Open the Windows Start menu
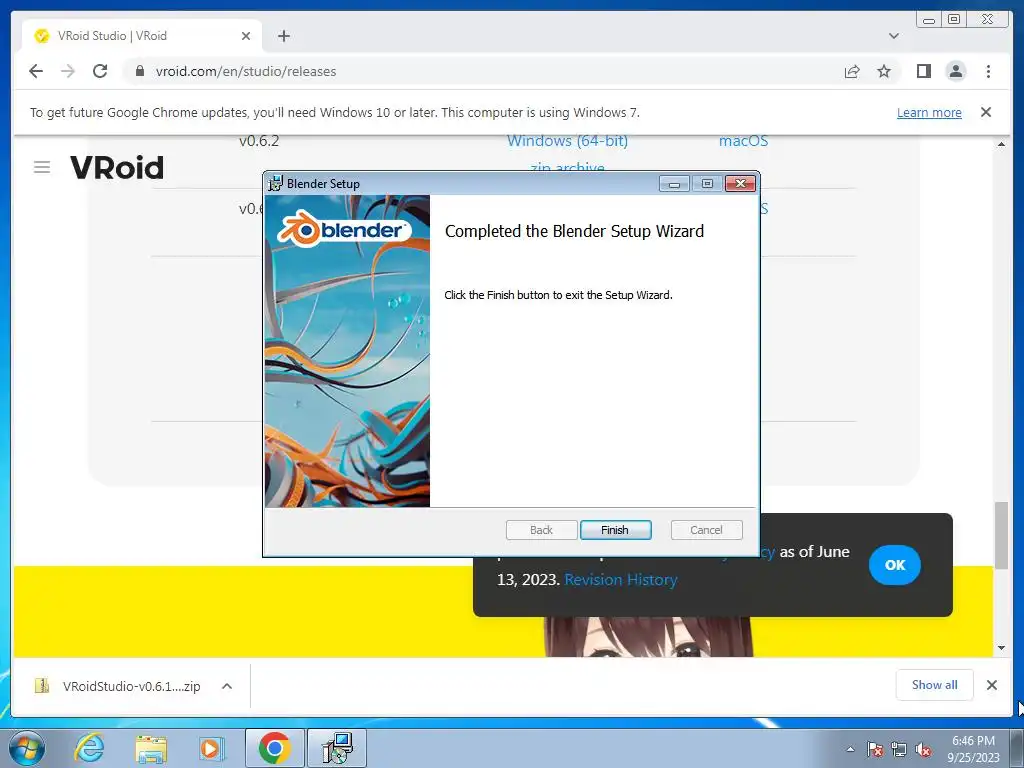Screen dimensions: 1024x768 (27, 748)
